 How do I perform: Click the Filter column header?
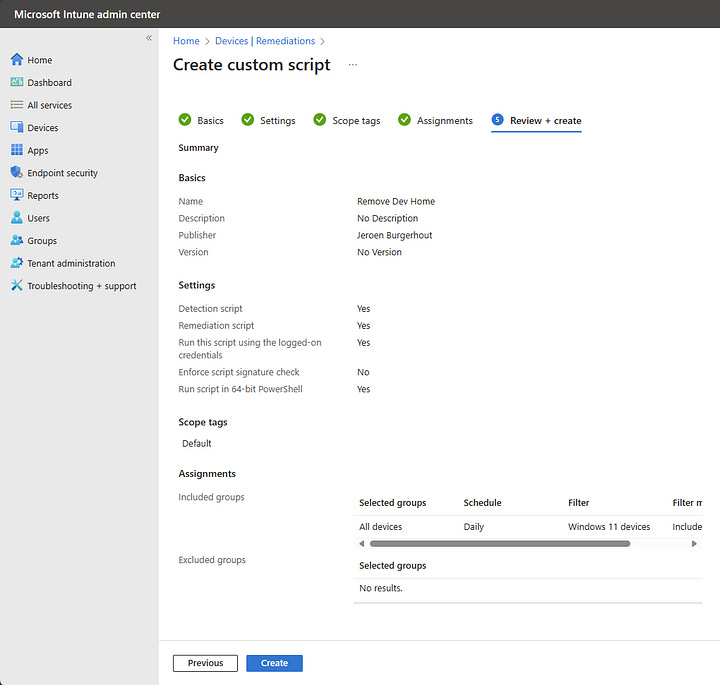point(579,503)
